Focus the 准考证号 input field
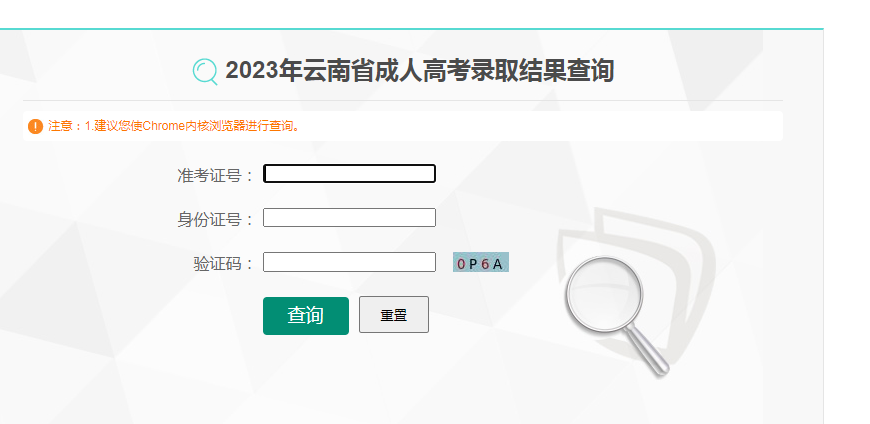This screenshot has height=424, width=870. (x=349, y=174)
